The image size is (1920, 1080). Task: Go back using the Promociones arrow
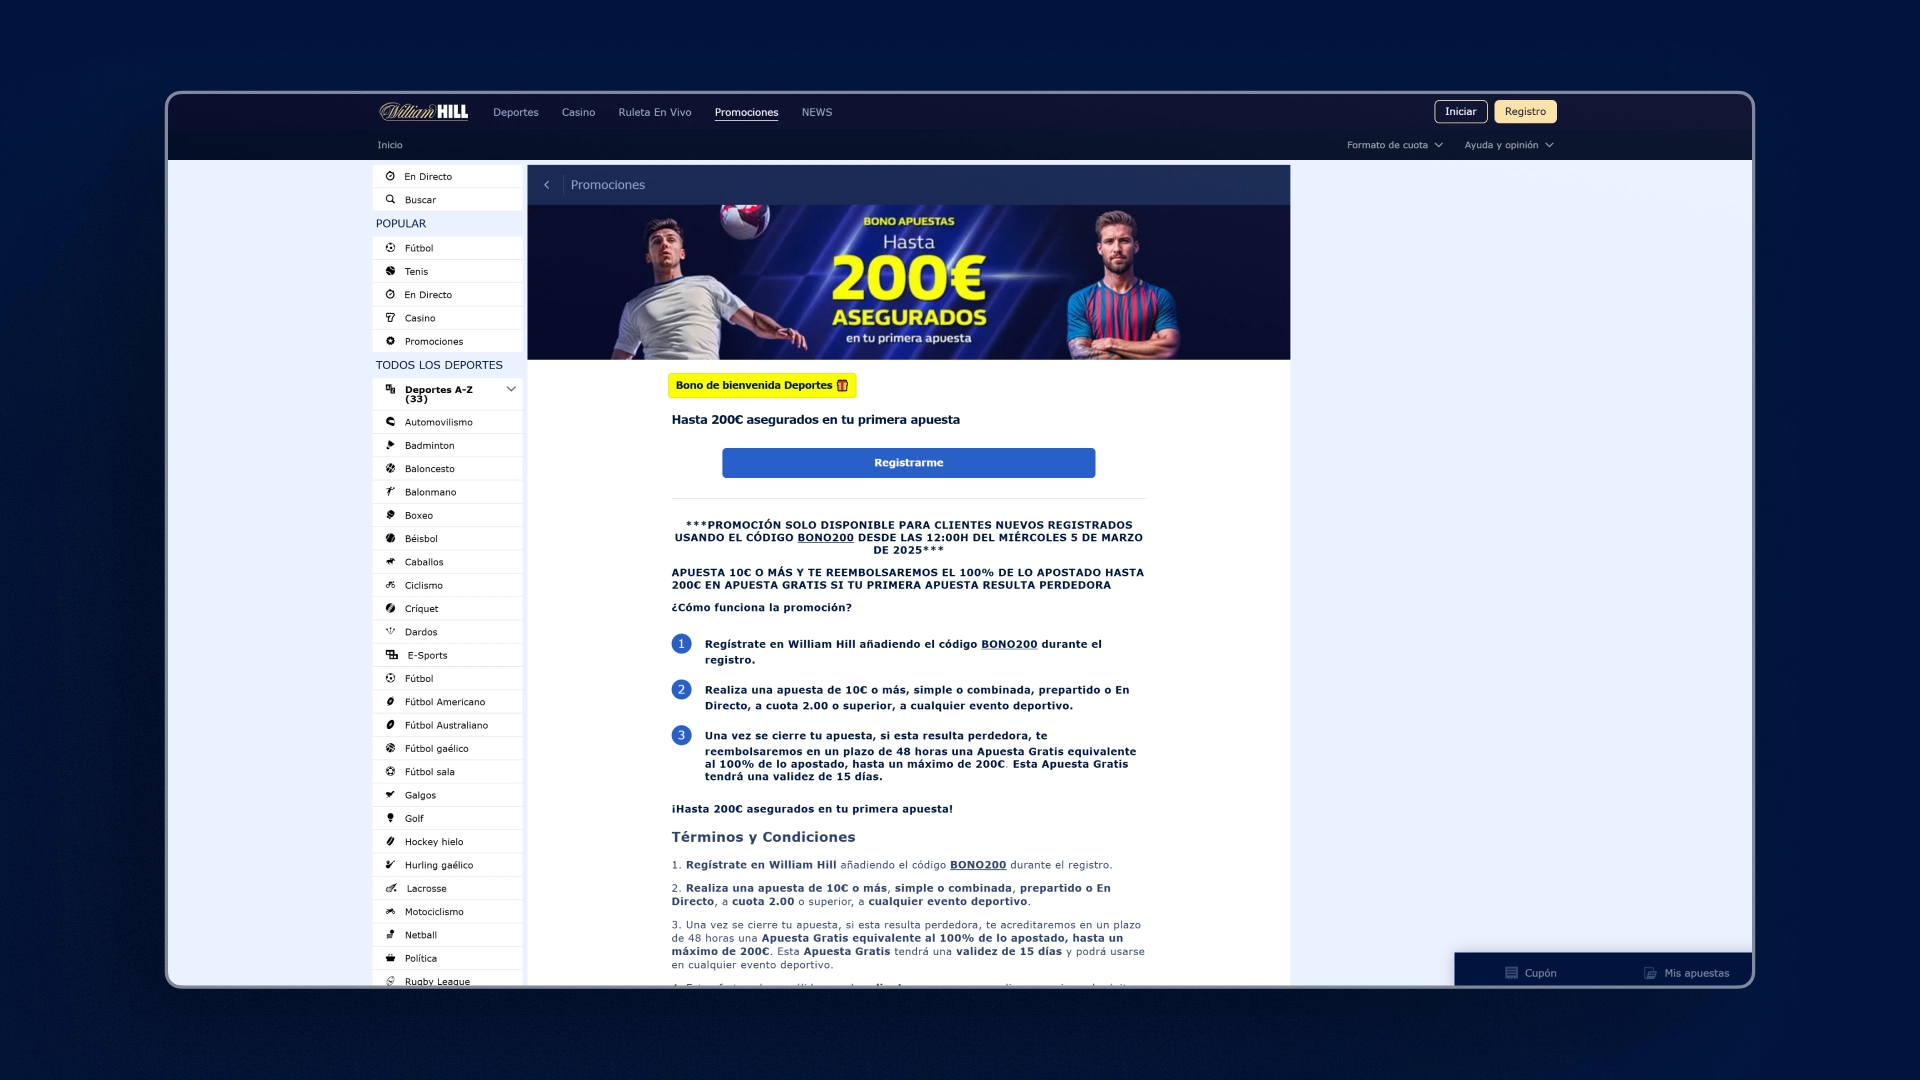[547, 185]
